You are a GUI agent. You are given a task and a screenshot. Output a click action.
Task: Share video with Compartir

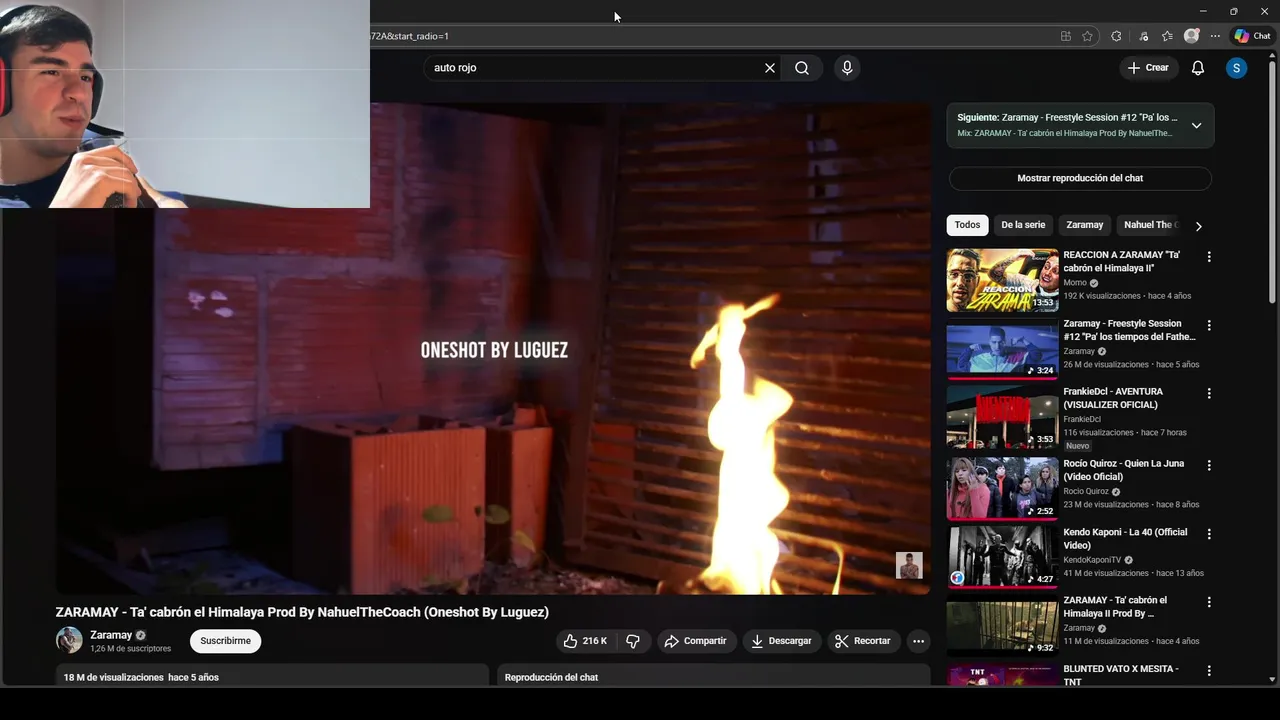coord(696,641)
